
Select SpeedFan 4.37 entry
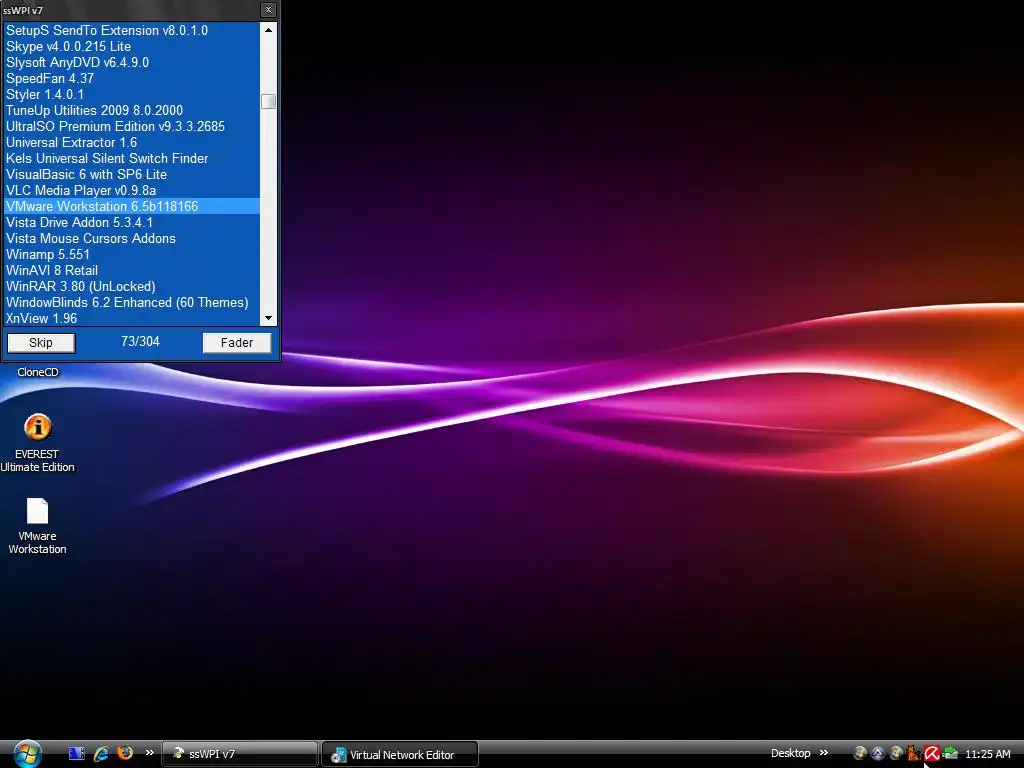(132, 78)
